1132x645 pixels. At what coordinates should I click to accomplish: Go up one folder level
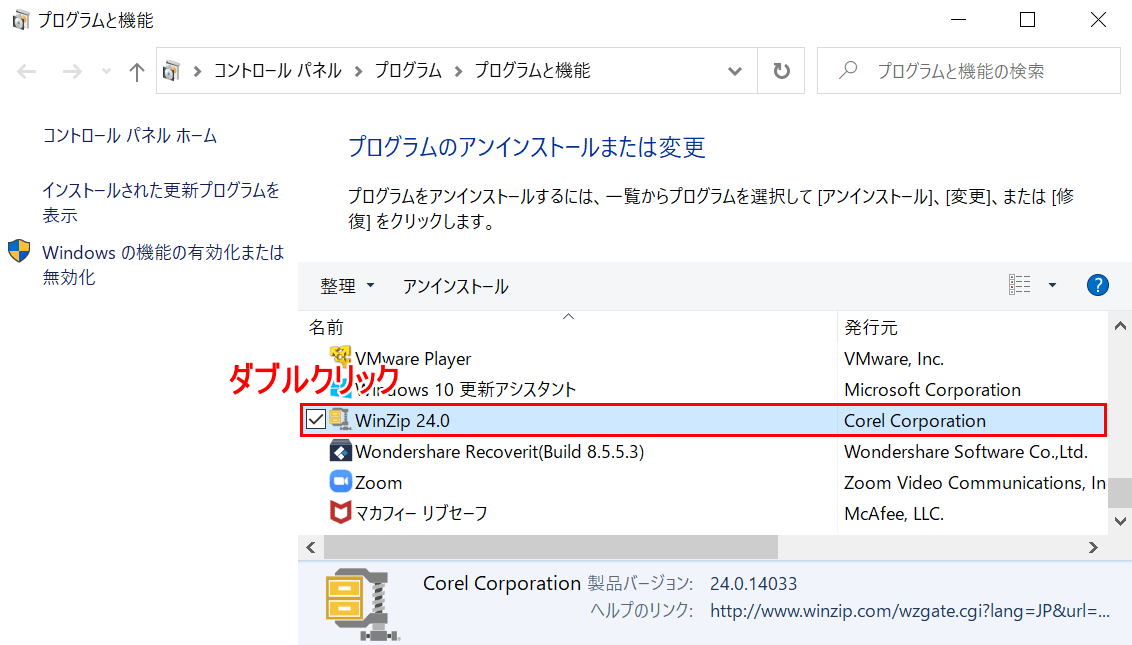pyautogui.click(x=136, y=71)
